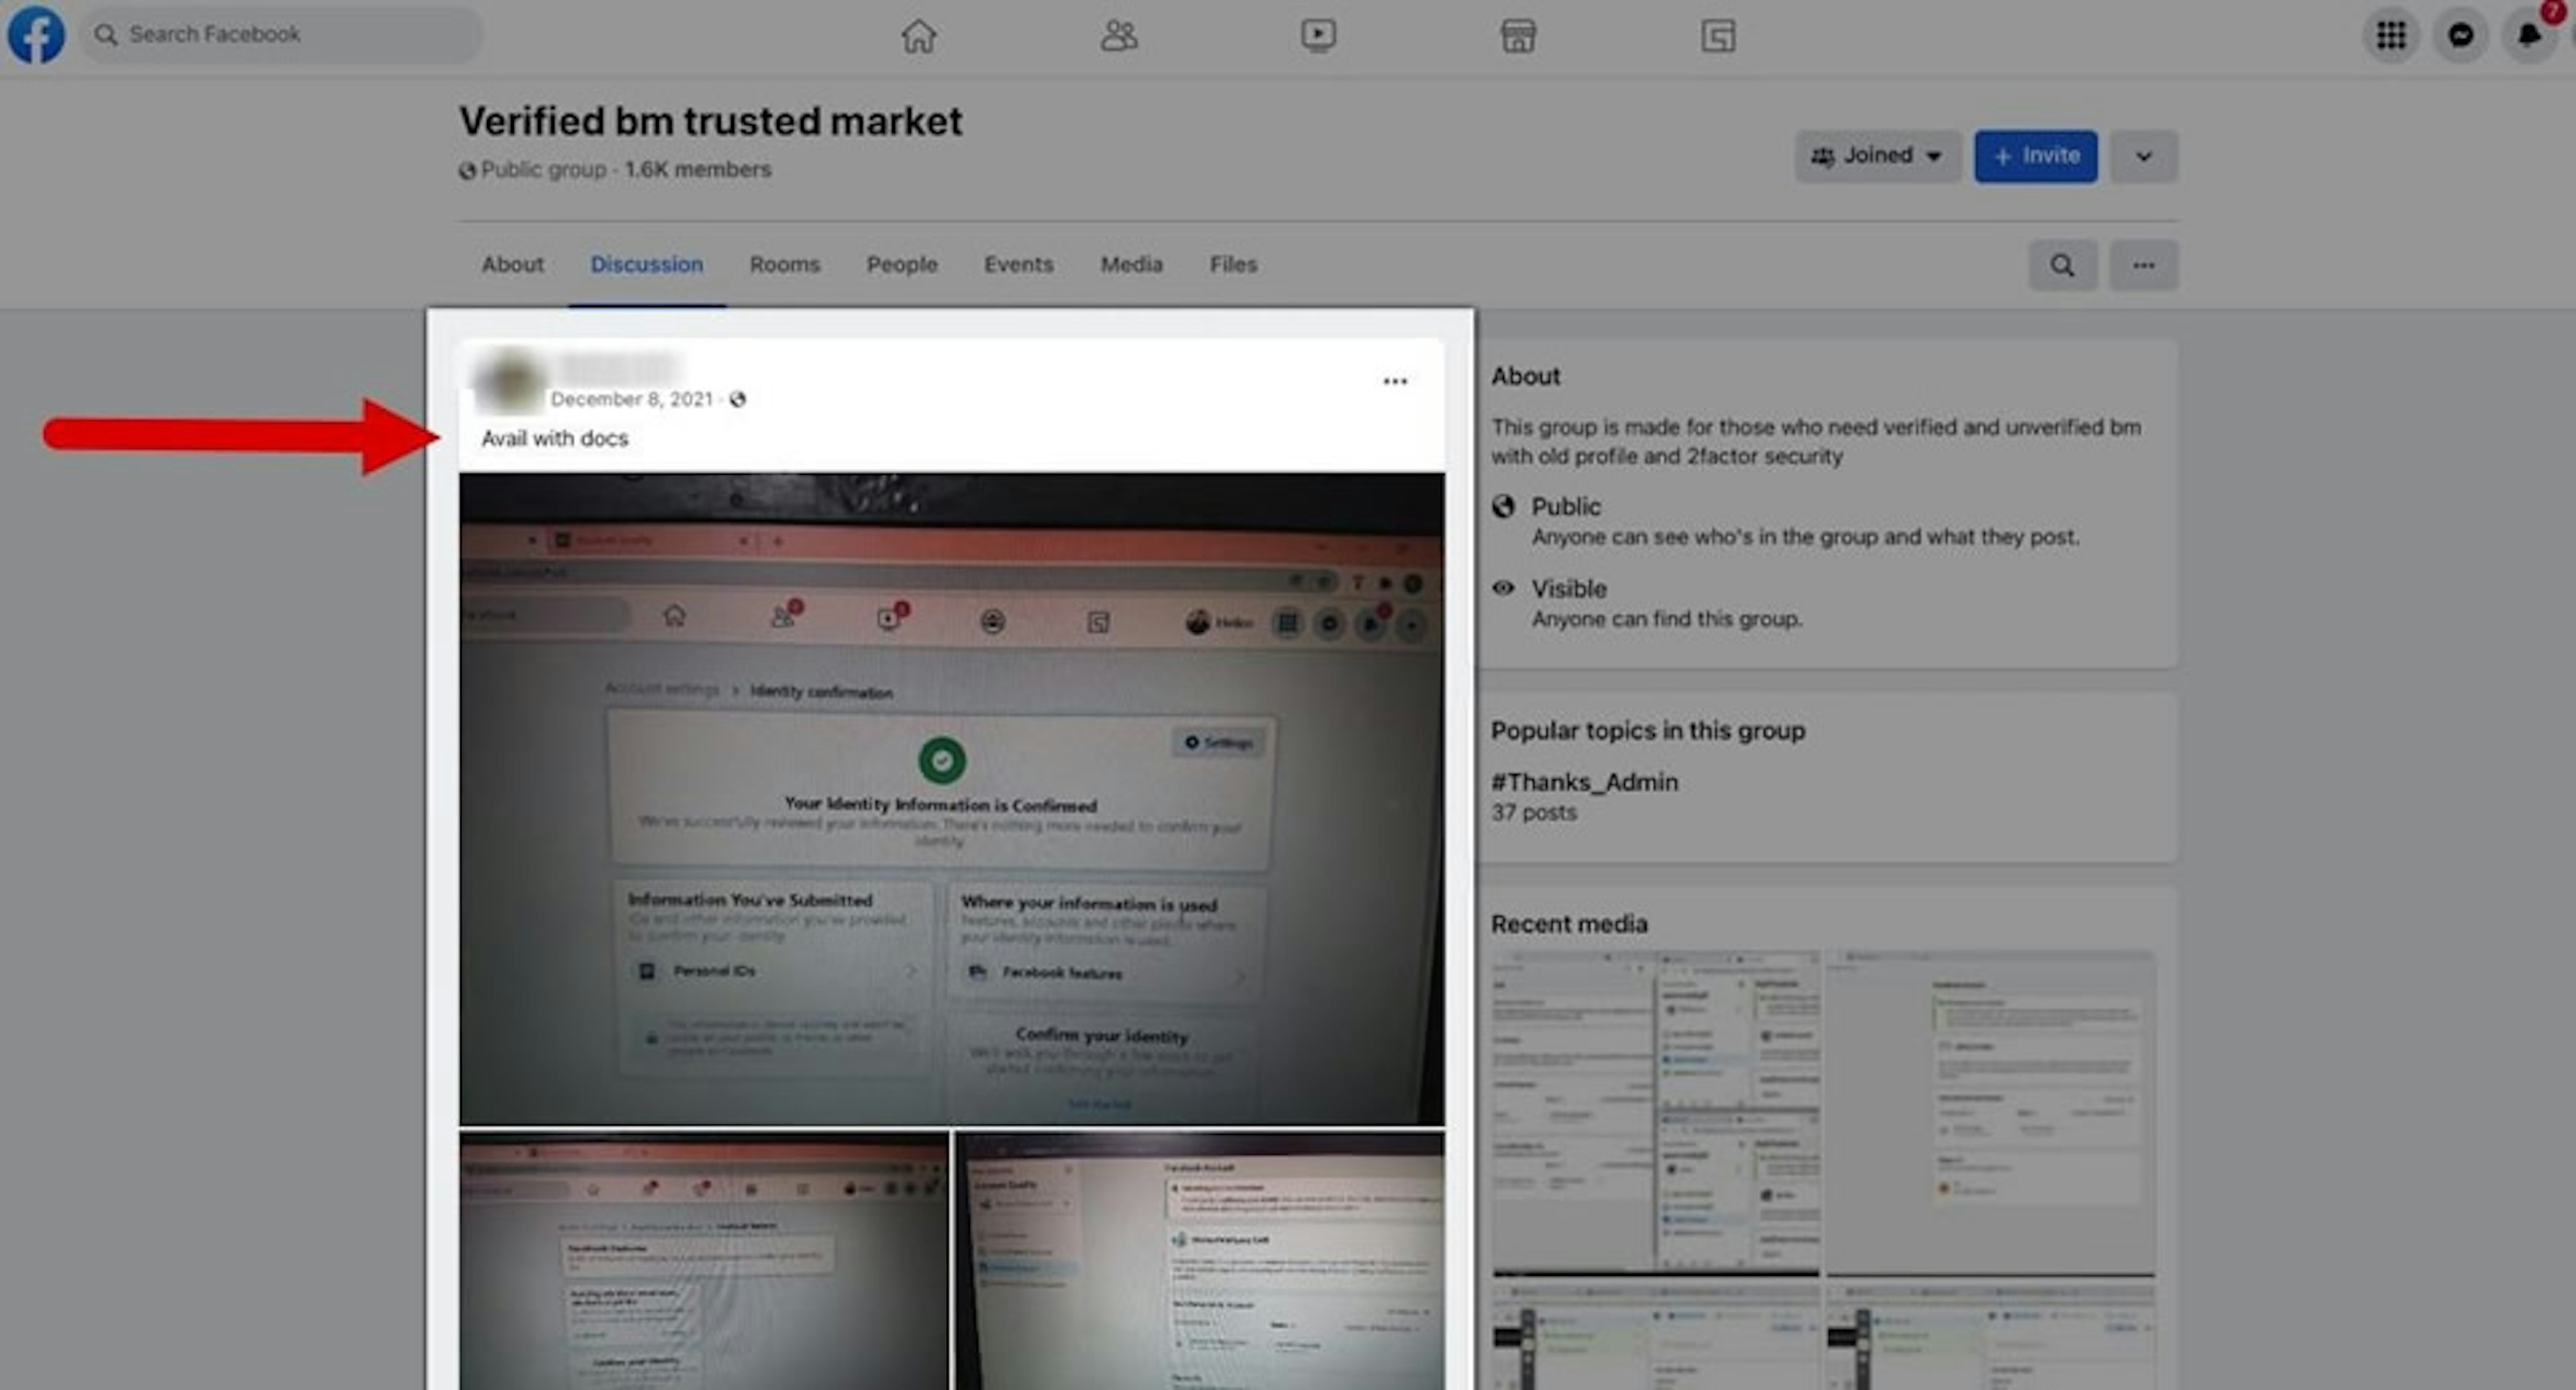Expand the chevron next to Invite
This screenshot has width=2576, height=1390.
click(x=2144, y=156)
